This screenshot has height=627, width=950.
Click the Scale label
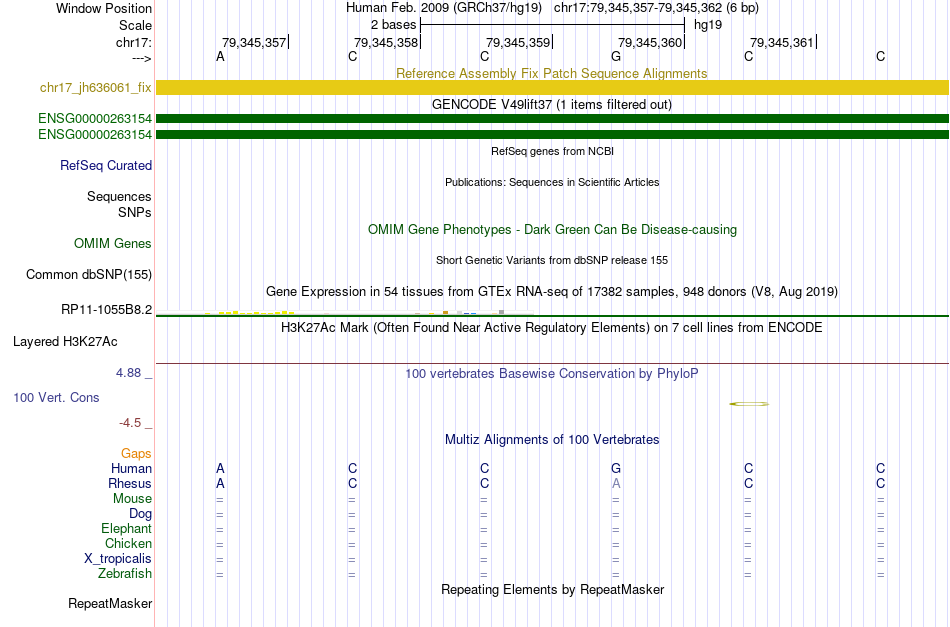(x=136, y=25)
